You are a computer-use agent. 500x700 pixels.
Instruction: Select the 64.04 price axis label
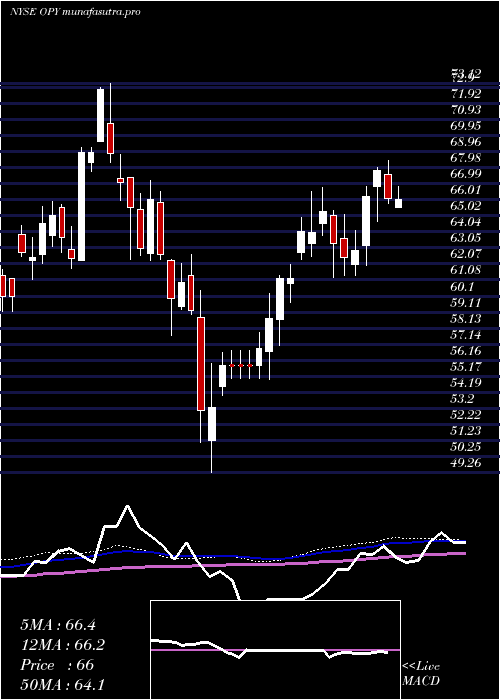(466, 222)
